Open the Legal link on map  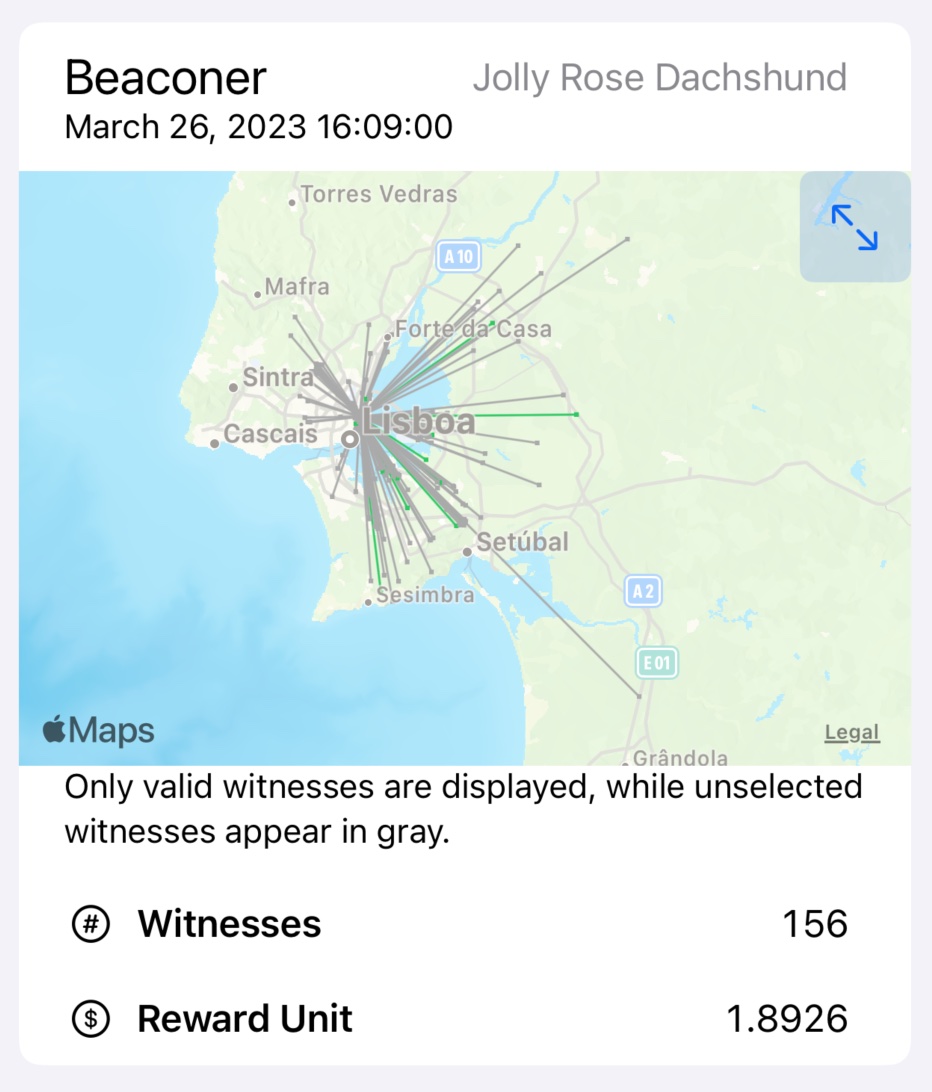[x=852, y=732]
